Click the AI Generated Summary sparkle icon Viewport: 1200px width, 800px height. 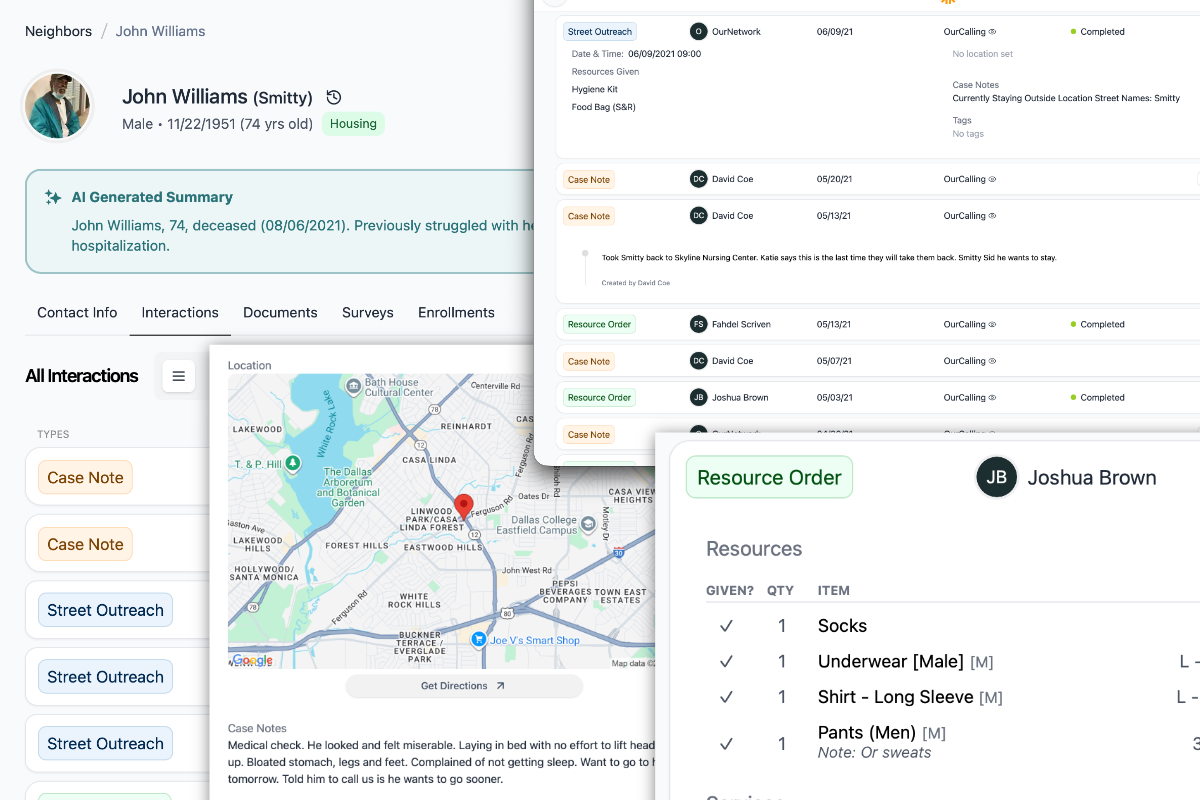53,198
